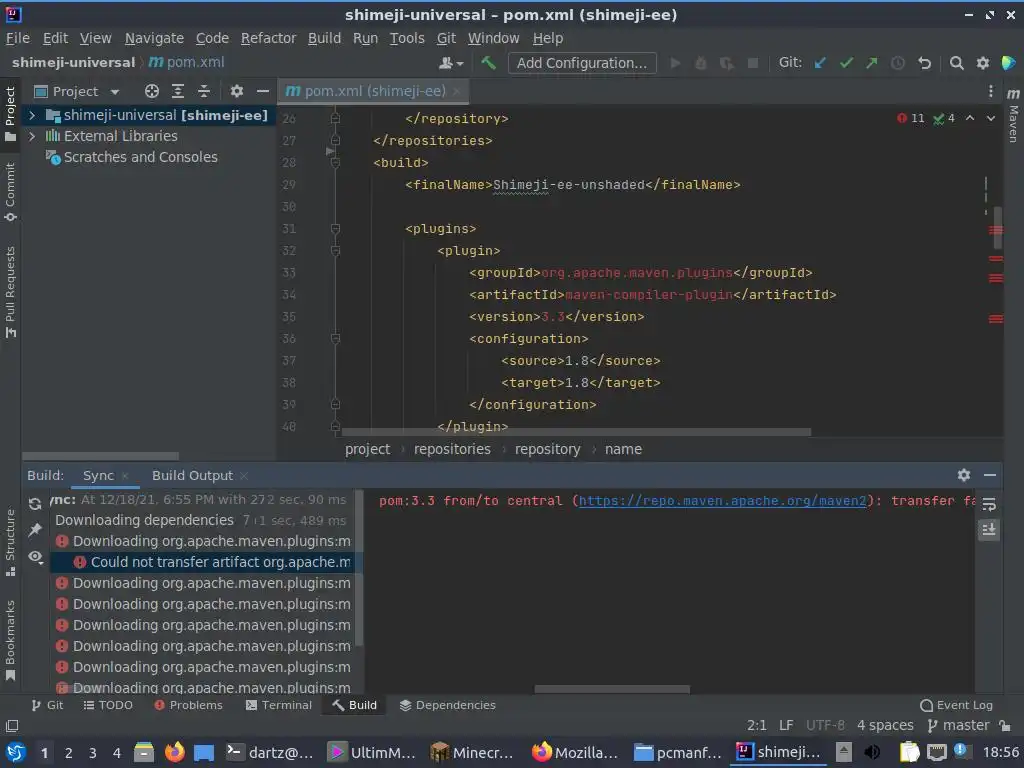1024x768 pixels.
Task: Click the Git Commit checkmark icon
Action: [x=846, y=63]
